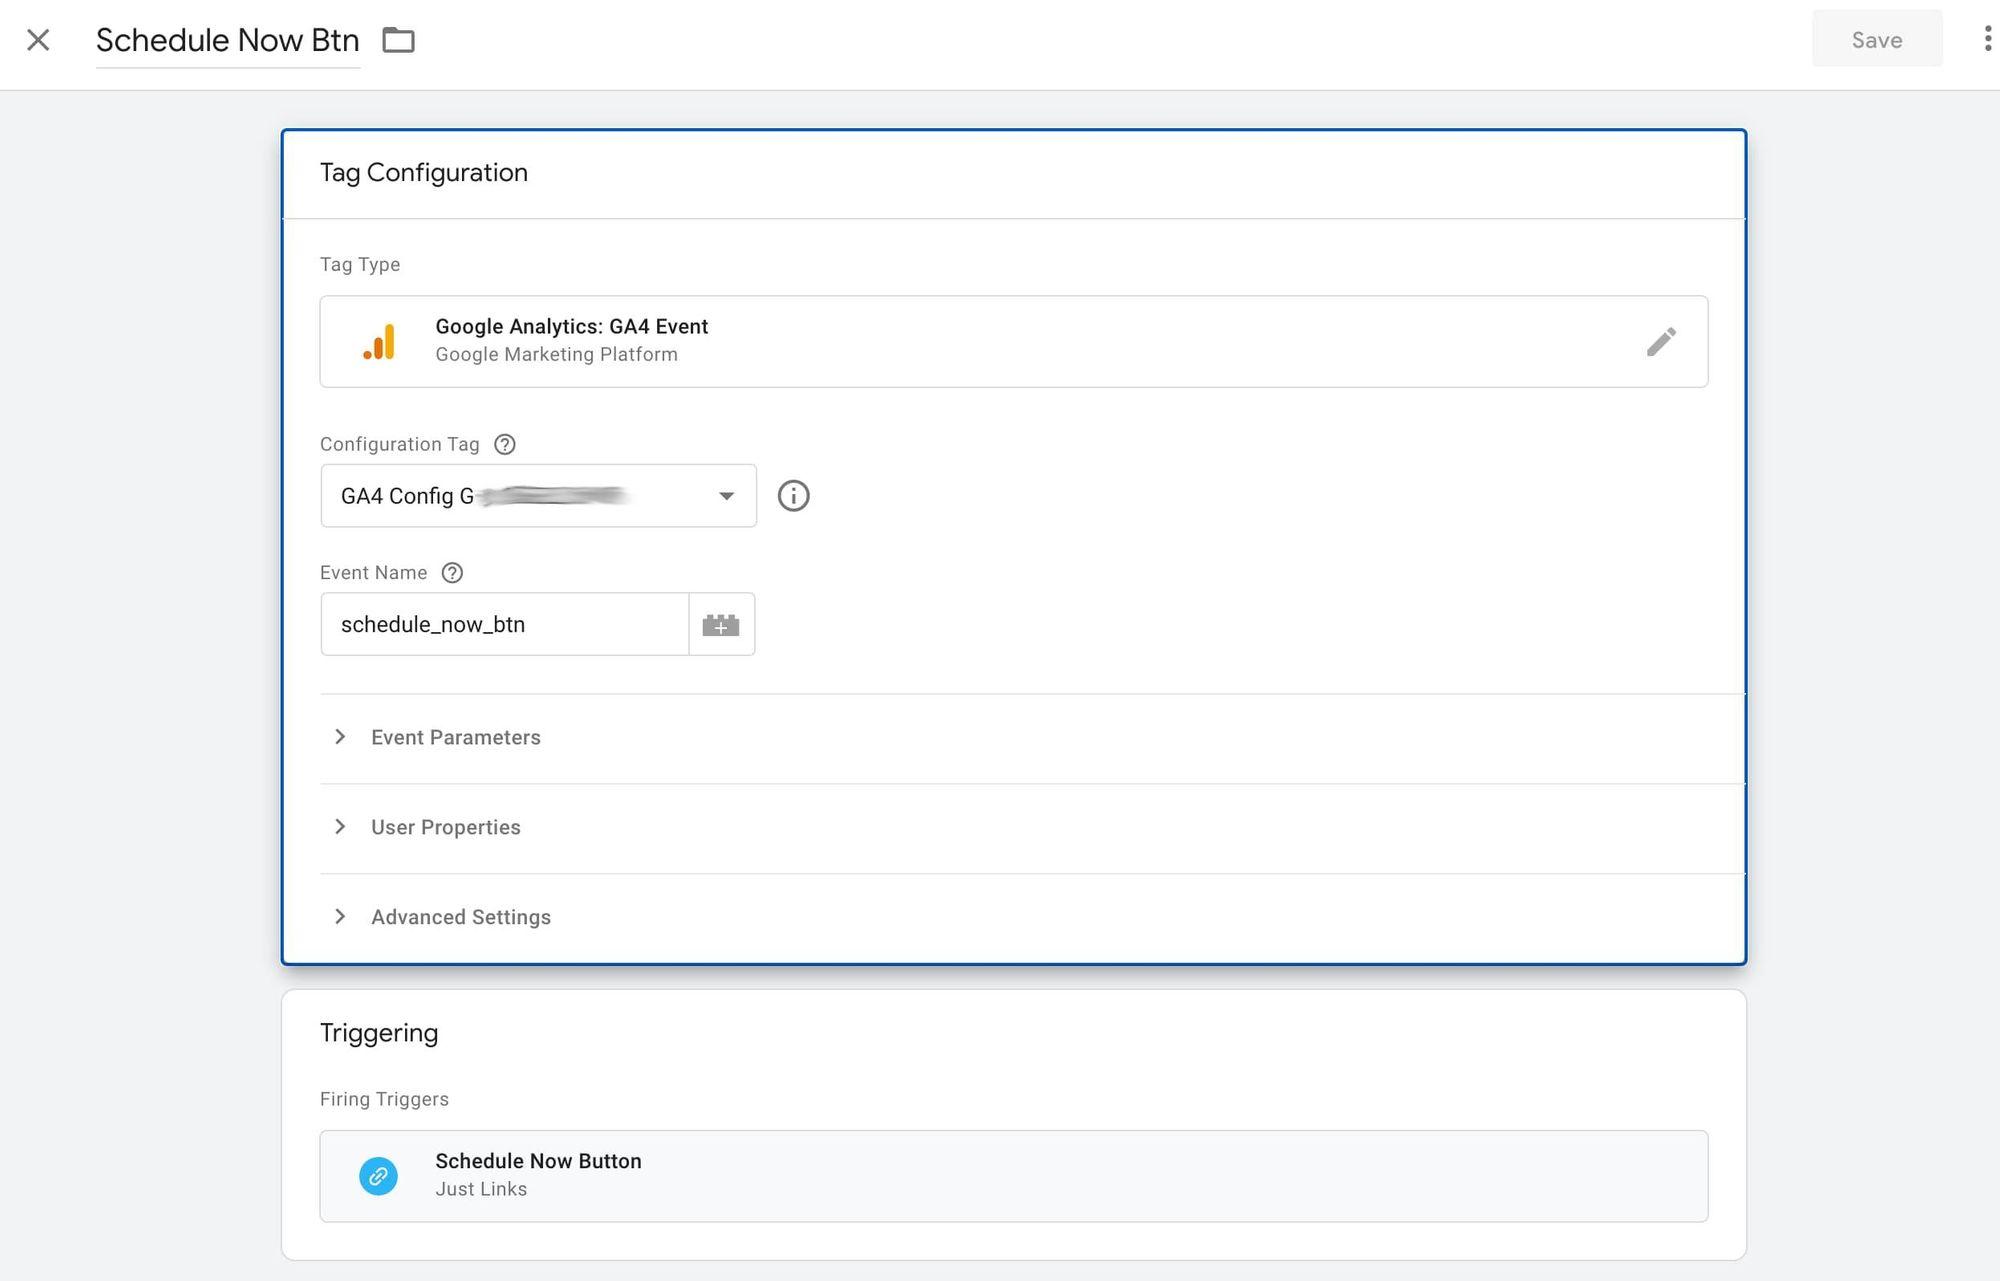Click the Triggering heading
This screenshot has height=1281, width=2000.
click(x=379, y=1033)
